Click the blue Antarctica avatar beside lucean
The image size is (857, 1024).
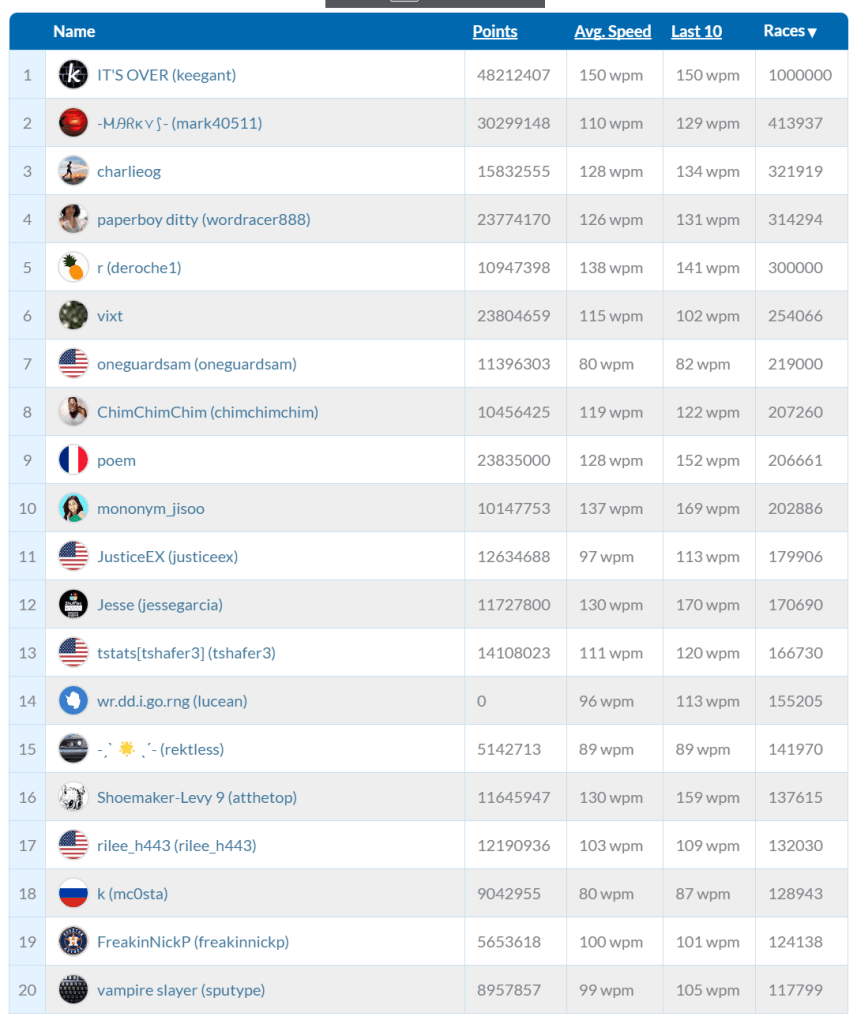73,701
